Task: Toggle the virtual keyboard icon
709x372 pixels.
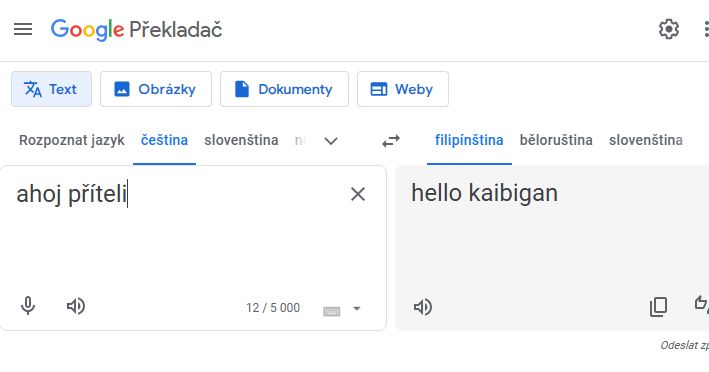Action: [x=331, y=311]
